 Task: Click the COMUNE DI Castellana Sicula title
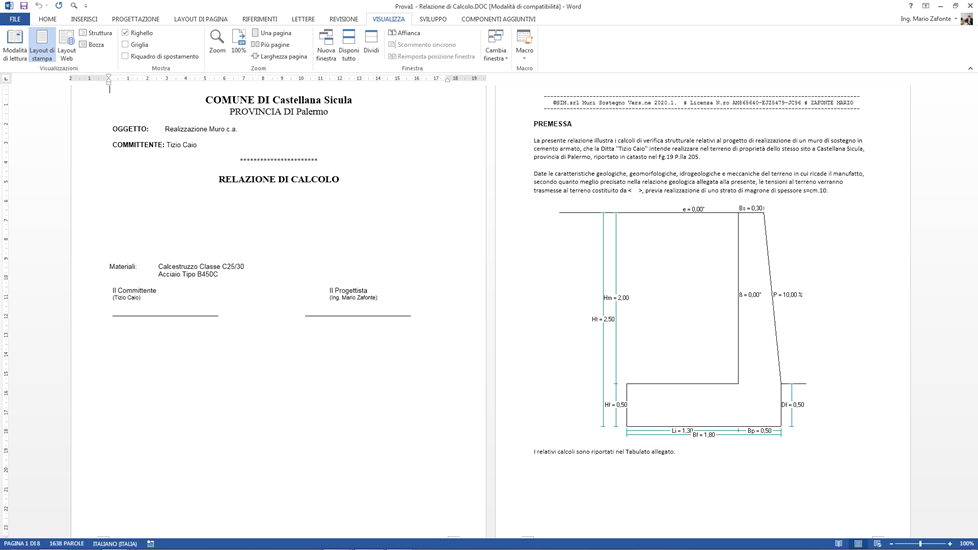tap(279, 100)
